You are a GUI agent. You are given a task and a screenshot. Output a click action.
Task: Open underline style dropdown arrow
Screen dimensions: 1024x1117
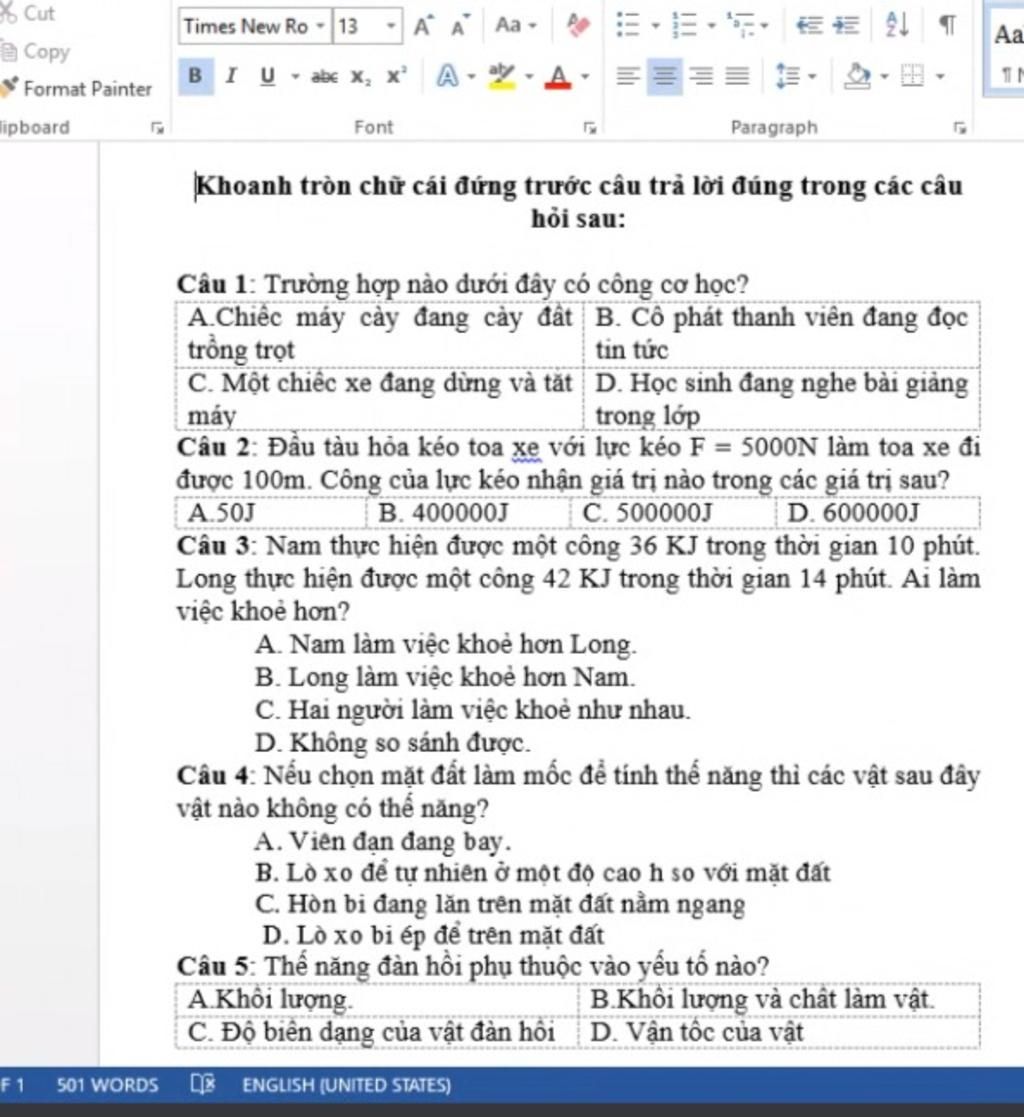tap(294, 76)
